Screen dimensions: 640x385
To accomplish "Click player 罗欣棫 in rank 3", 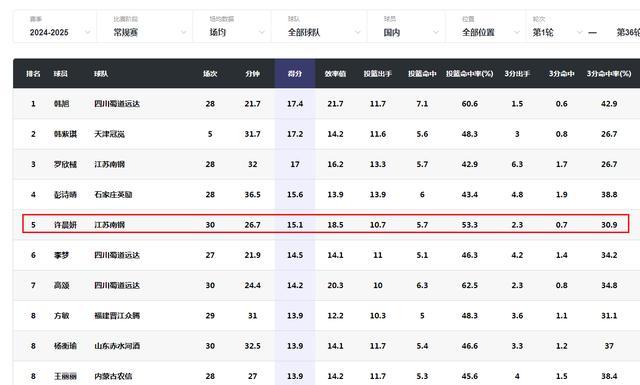I will click(65, 164).
